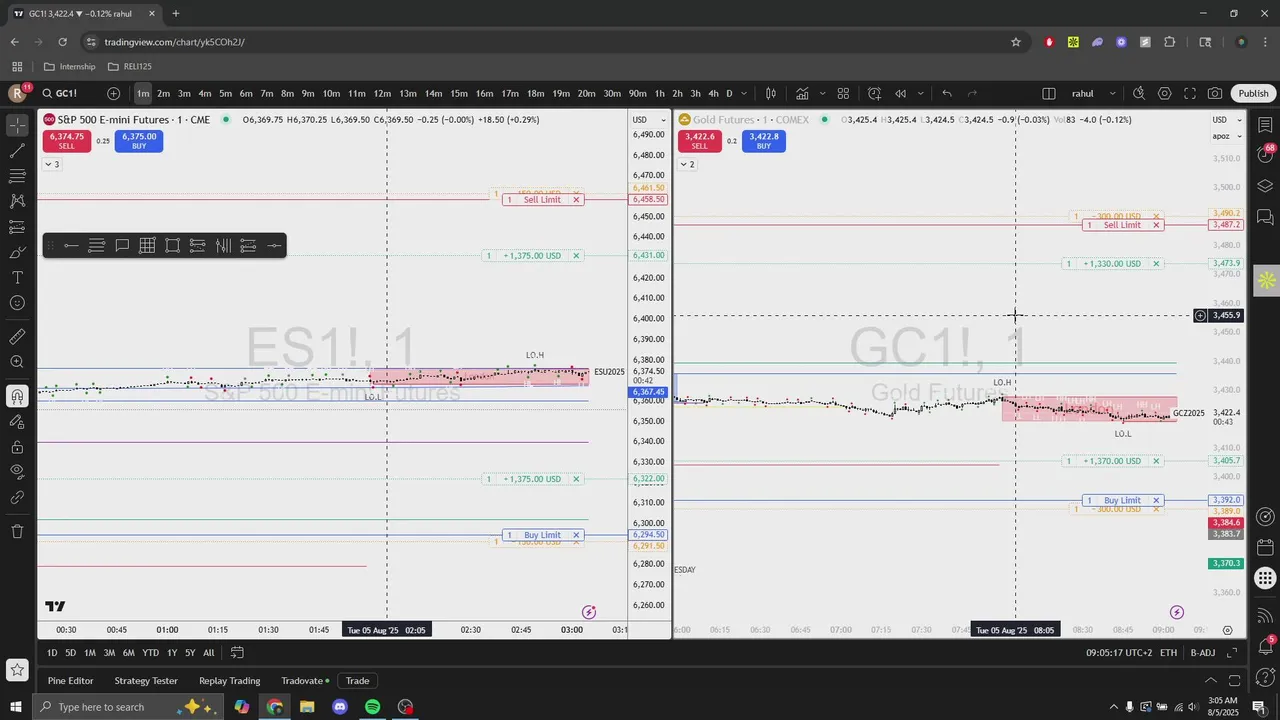This screenshot has height=720, width=1280.
Task: Toggle ETH session in bottom bar
Action: [1168, 653]
